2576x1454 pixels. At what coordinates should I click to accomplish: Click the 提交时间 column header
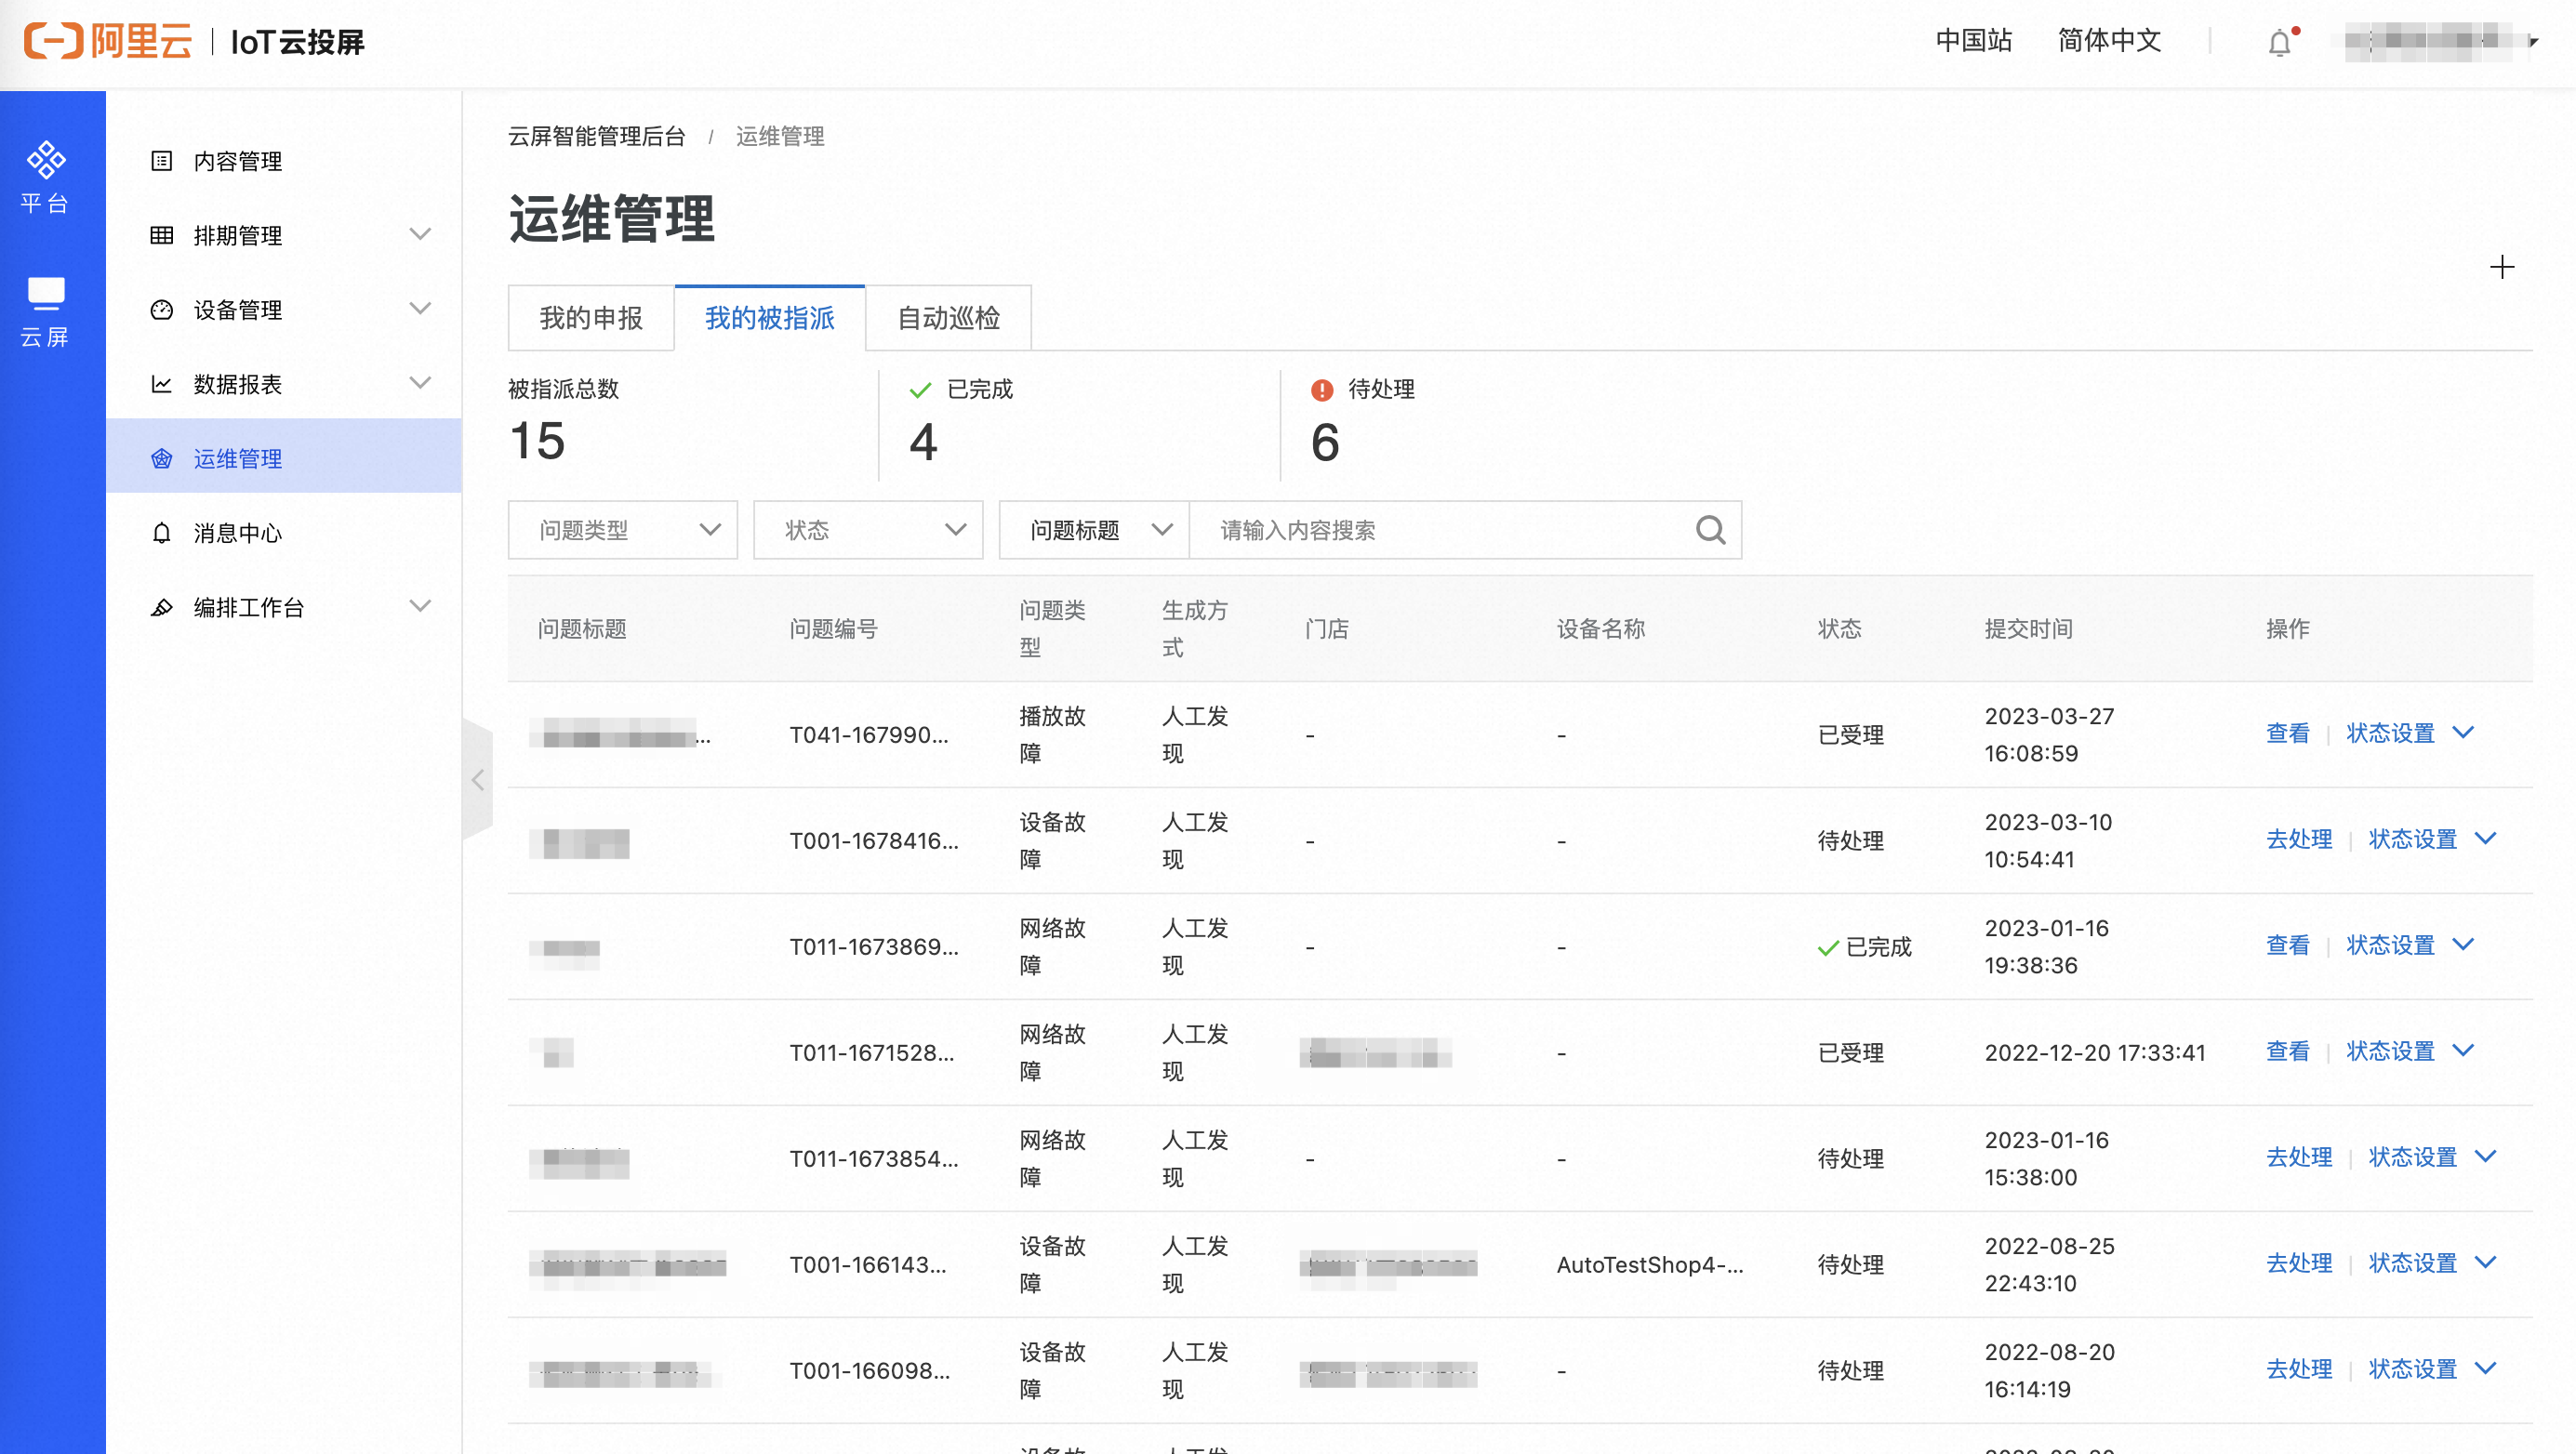click(x=2028, y=629)
